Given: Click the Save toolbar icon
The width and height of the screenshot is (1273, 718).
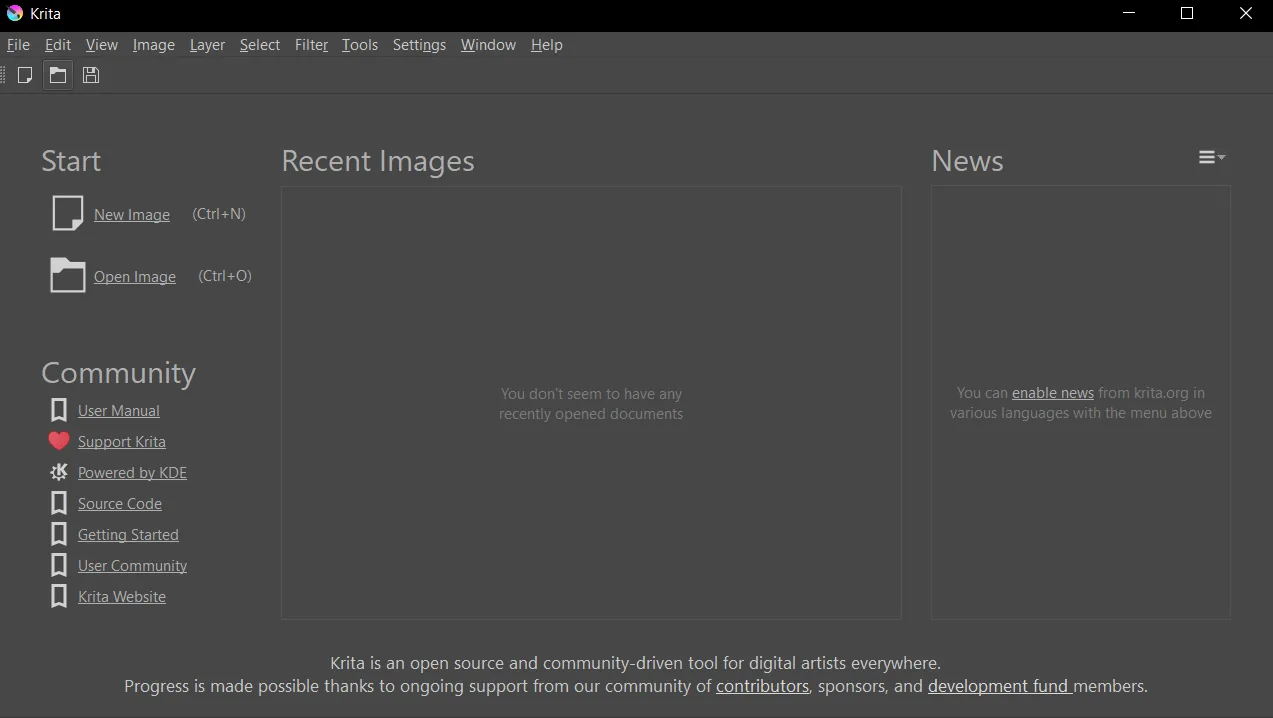Looking at the screenshot, I should point(91,75).
